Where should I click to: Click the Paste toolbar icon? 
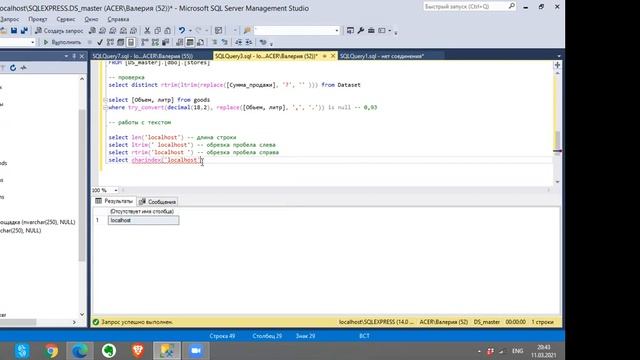(x=167, y=31)
